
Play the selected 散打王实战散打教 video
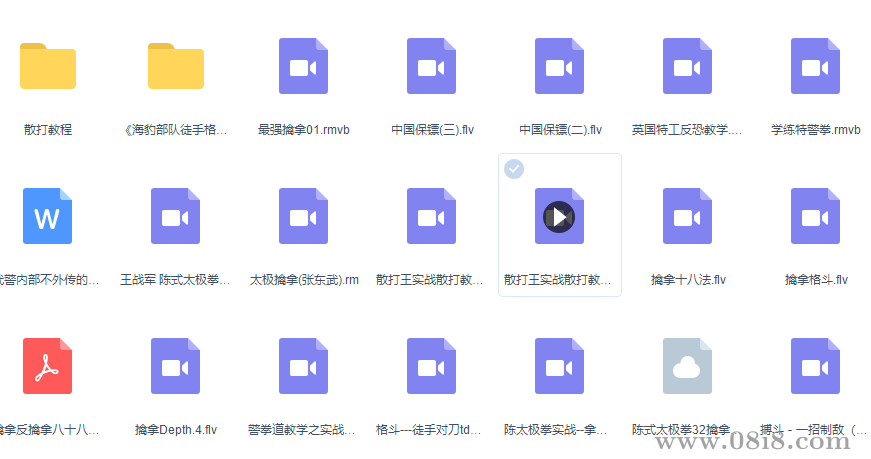(x=559, y=217)
